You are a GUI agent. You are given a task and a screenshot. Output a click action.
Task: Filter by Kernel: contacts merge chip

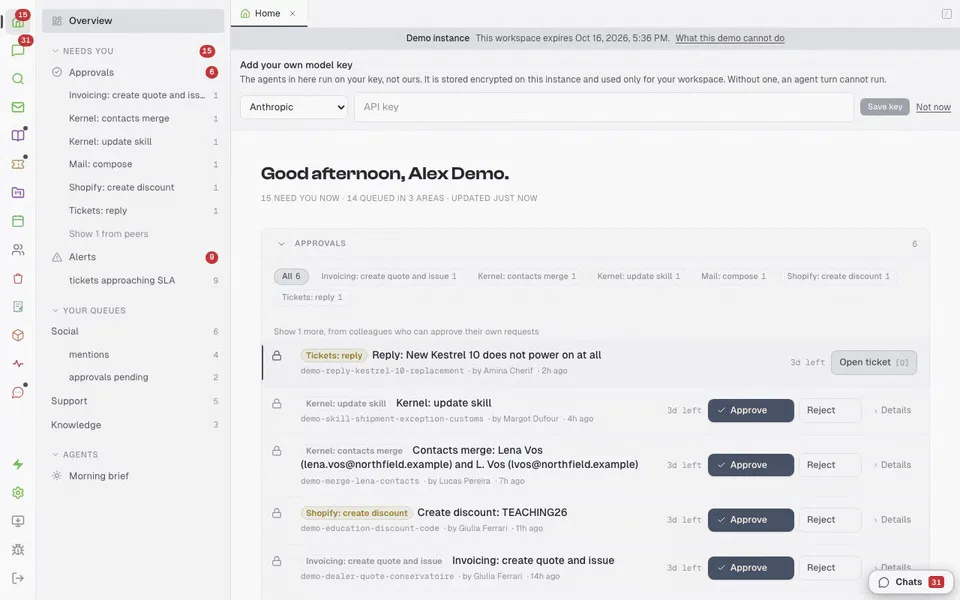pos(527,276)
